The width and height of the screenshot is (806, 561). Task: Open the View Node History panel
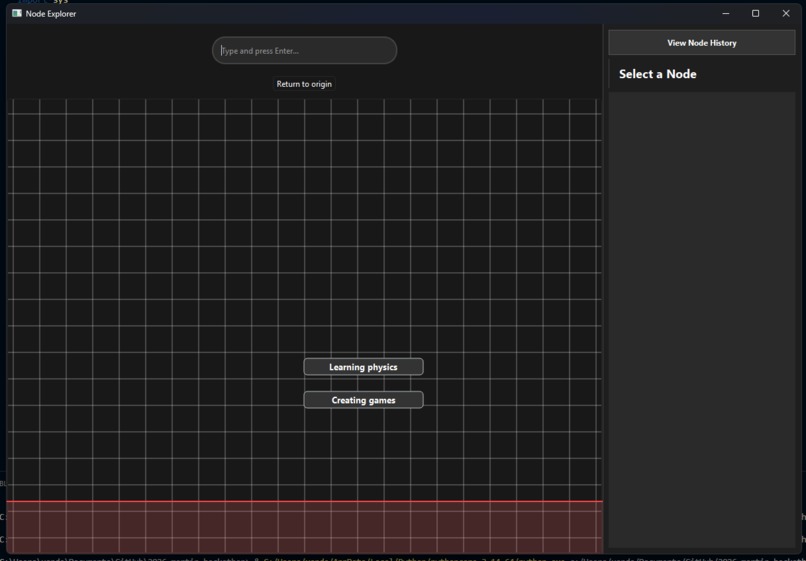point(702,43)
